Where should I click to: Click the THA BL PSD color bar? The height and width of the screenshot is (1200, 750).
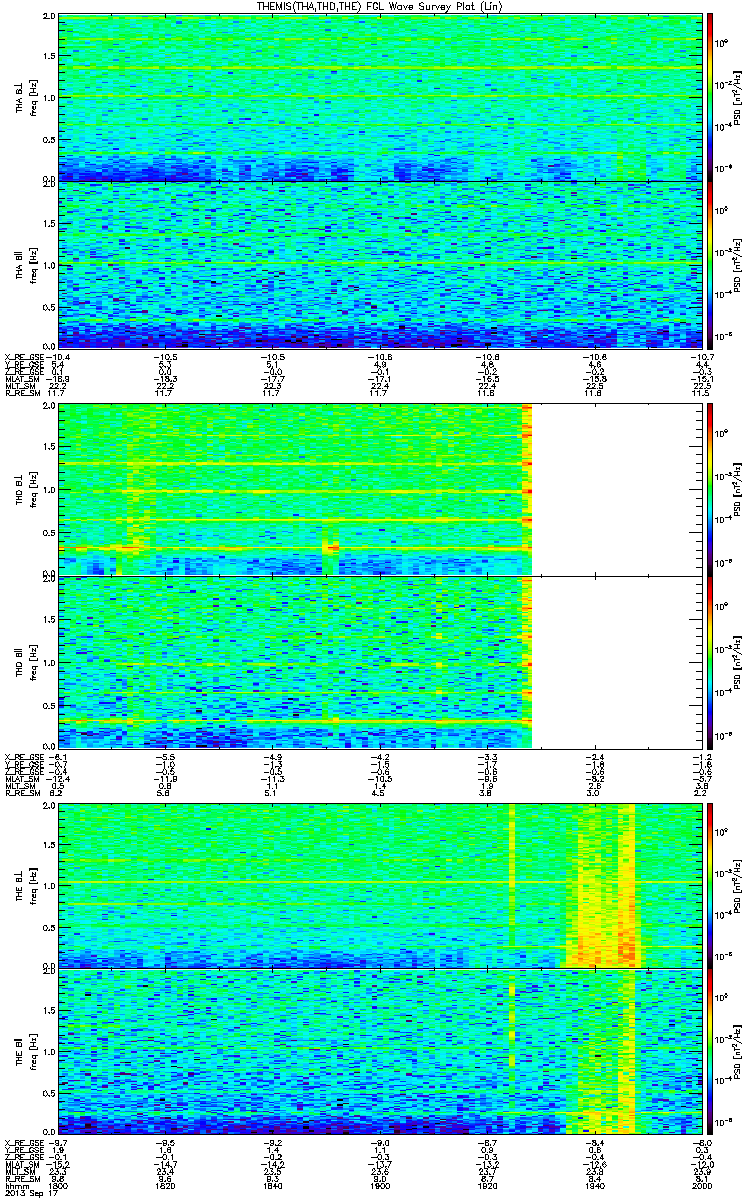point(710,96)
